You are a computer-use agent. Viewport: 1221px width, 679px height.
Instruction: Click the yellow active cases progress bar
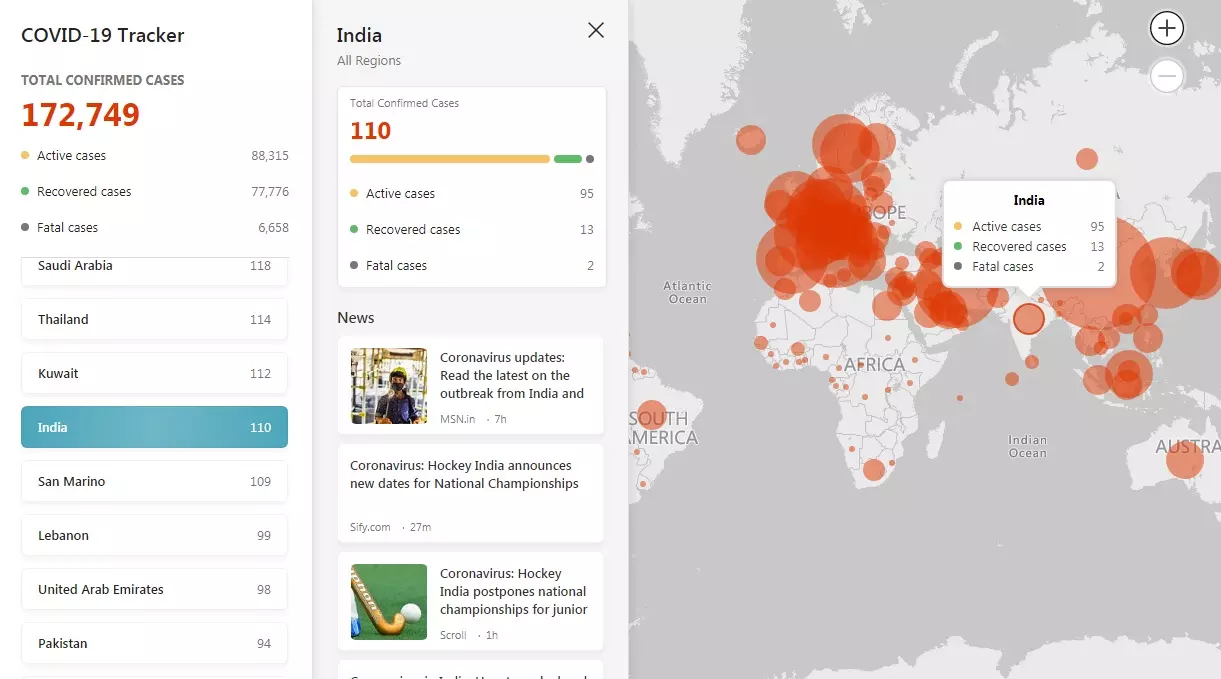449,159
